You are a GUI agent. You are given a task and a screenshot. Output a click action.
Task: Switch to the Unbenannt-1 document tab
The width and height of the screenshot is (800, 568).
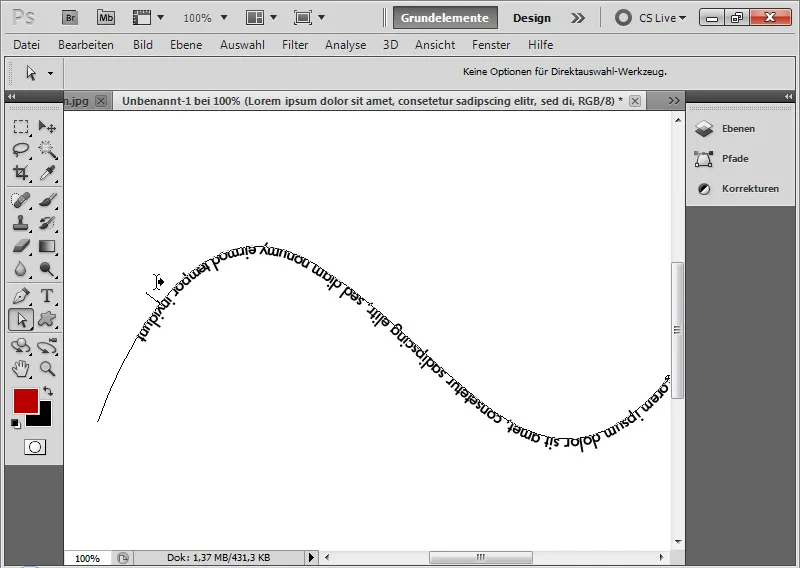point(372,101)
